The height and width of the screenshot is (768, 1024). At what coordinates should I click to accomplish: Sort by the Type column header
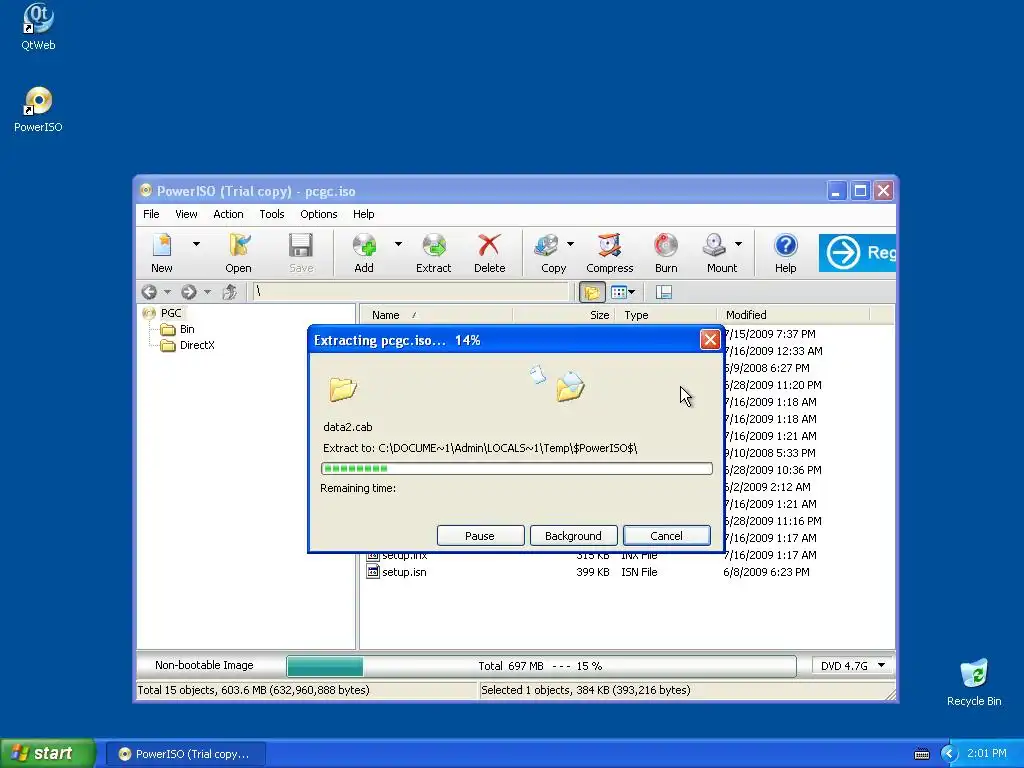[x=665, y=315]
